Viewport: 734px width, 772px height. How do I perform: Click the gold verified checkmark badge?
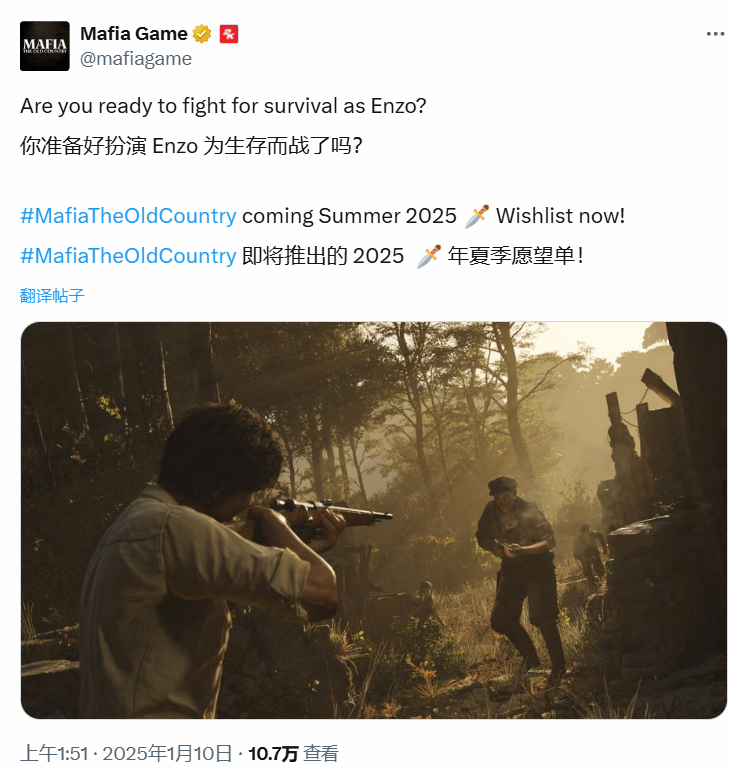click(201, 34)
